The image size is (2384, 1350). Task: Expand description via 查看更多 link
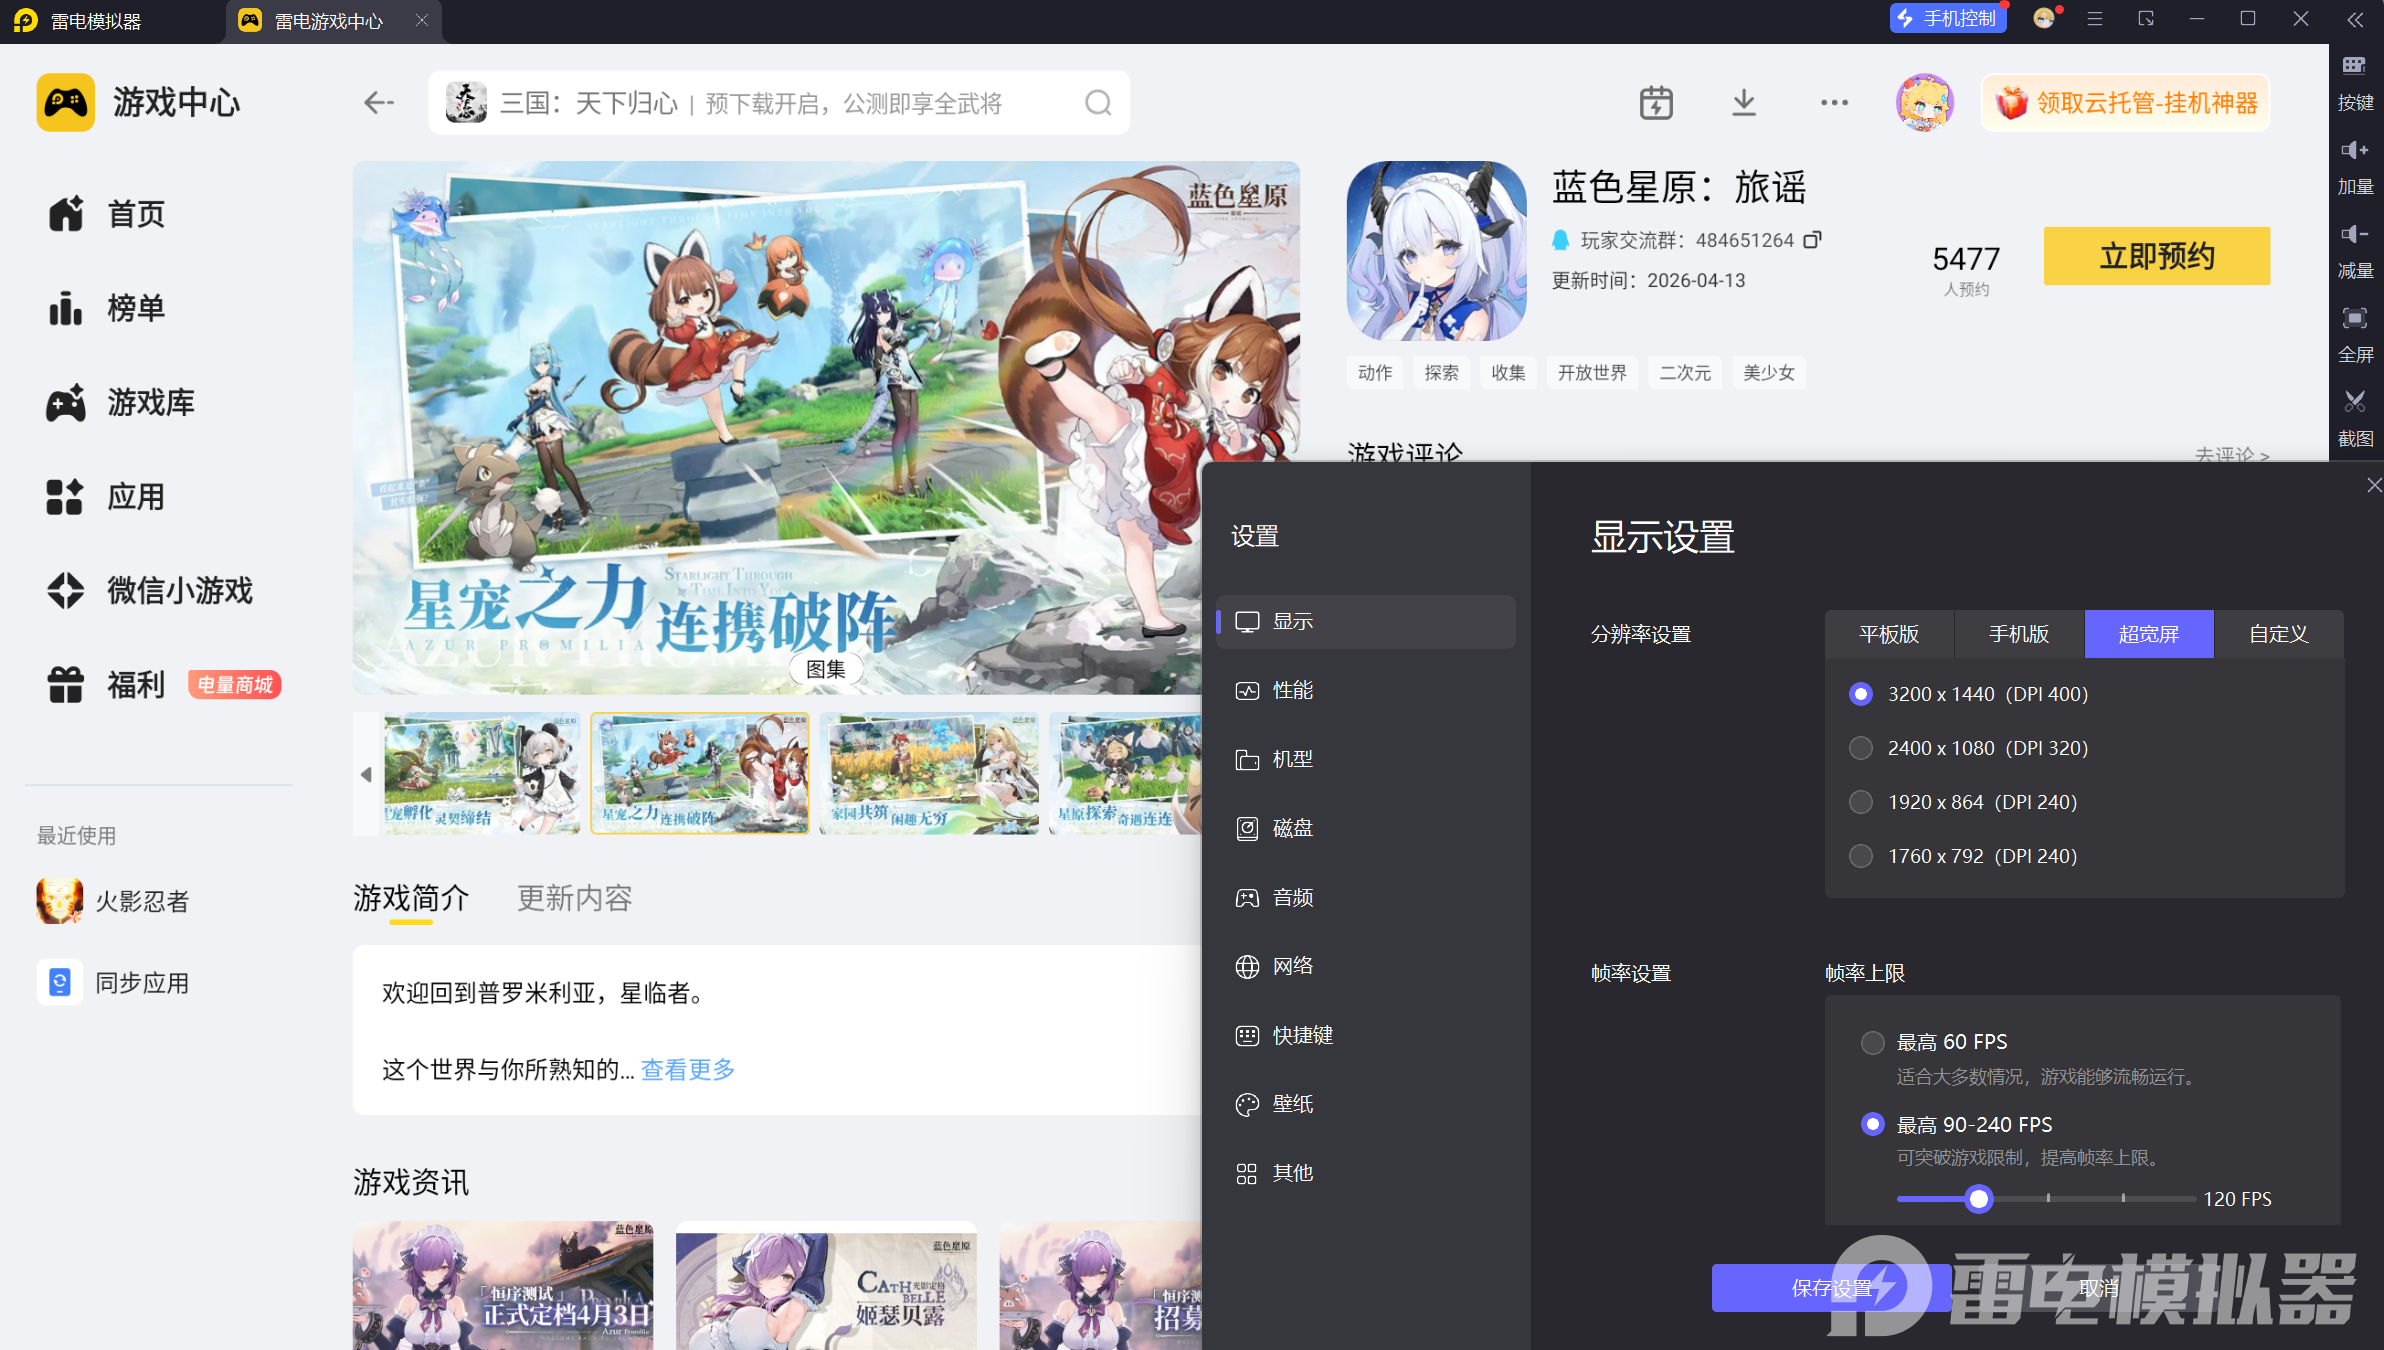[x=688, y=1070]
